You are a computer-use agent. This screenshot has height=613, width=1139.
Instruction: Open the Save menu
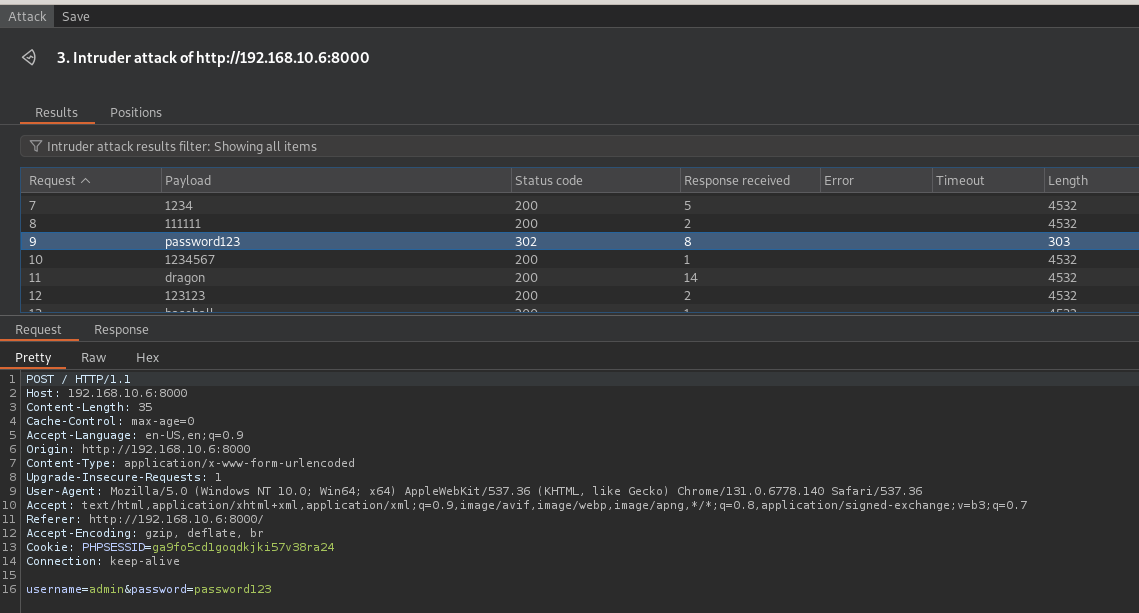click(x=76, y=16)
